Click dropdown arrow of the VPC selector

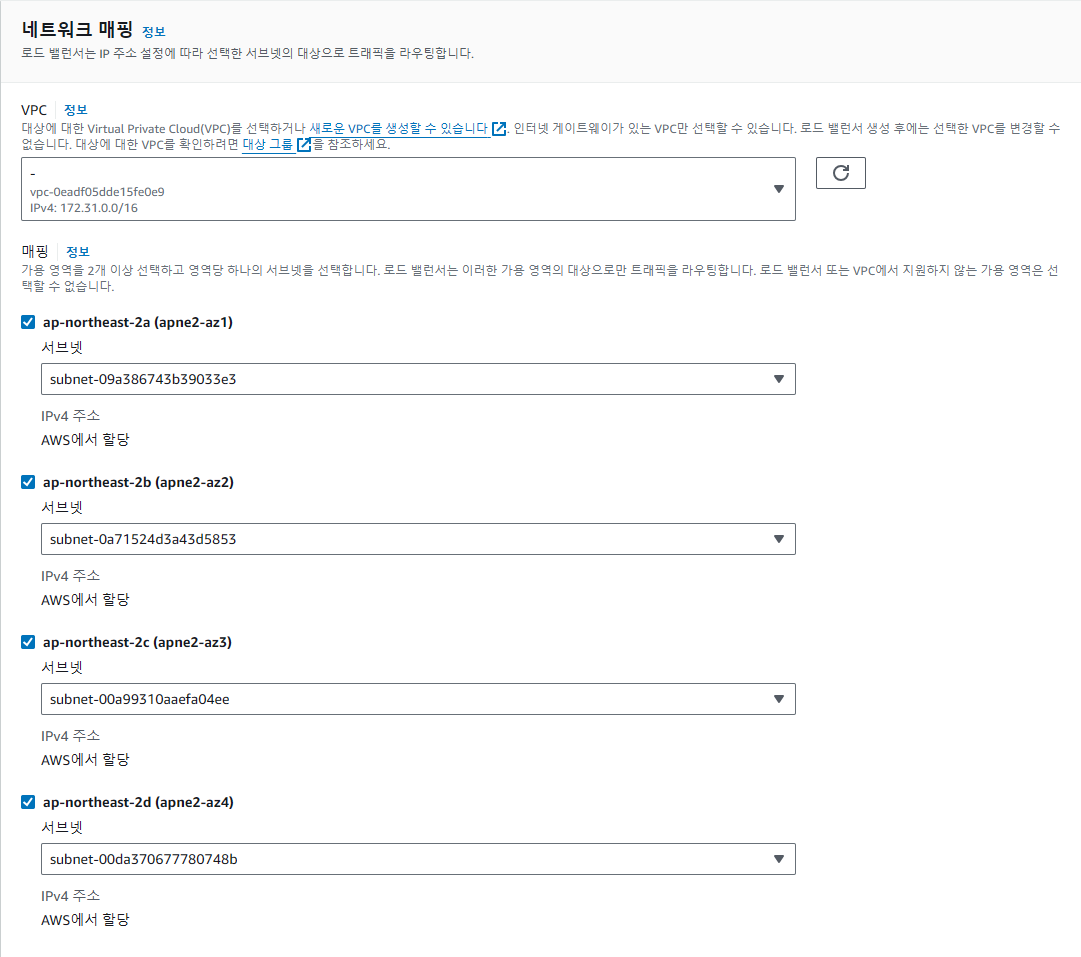coord(778,189)
